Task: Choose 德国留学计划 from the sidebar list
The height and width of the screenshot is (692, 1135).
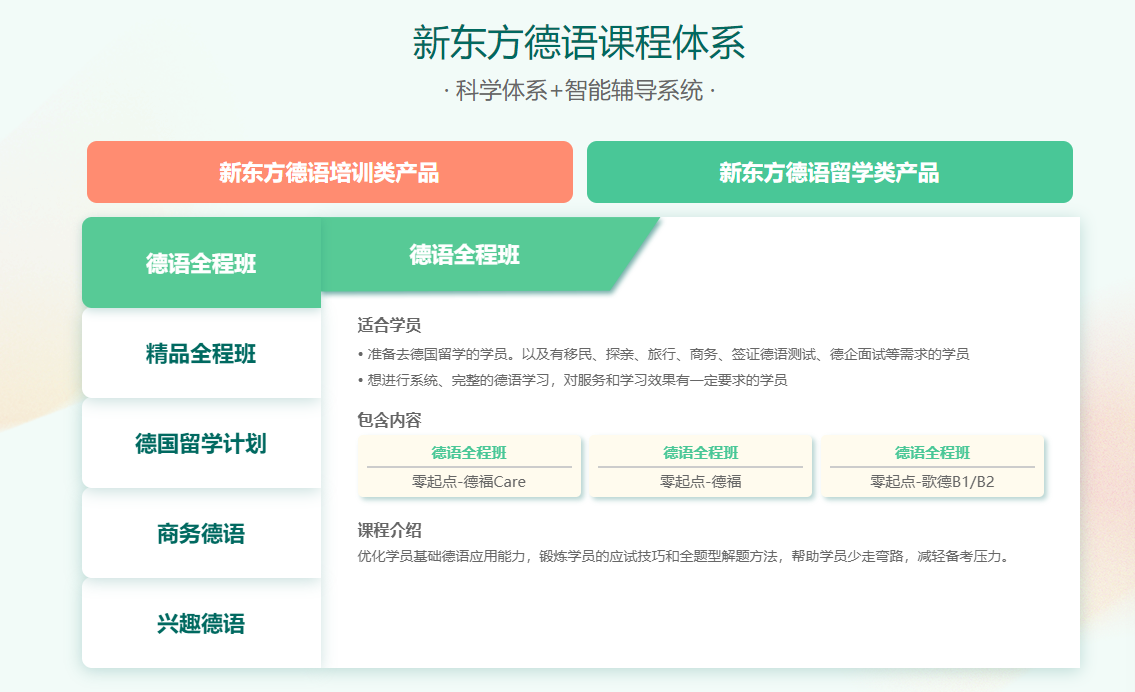Action: click(x=201, y=444)
